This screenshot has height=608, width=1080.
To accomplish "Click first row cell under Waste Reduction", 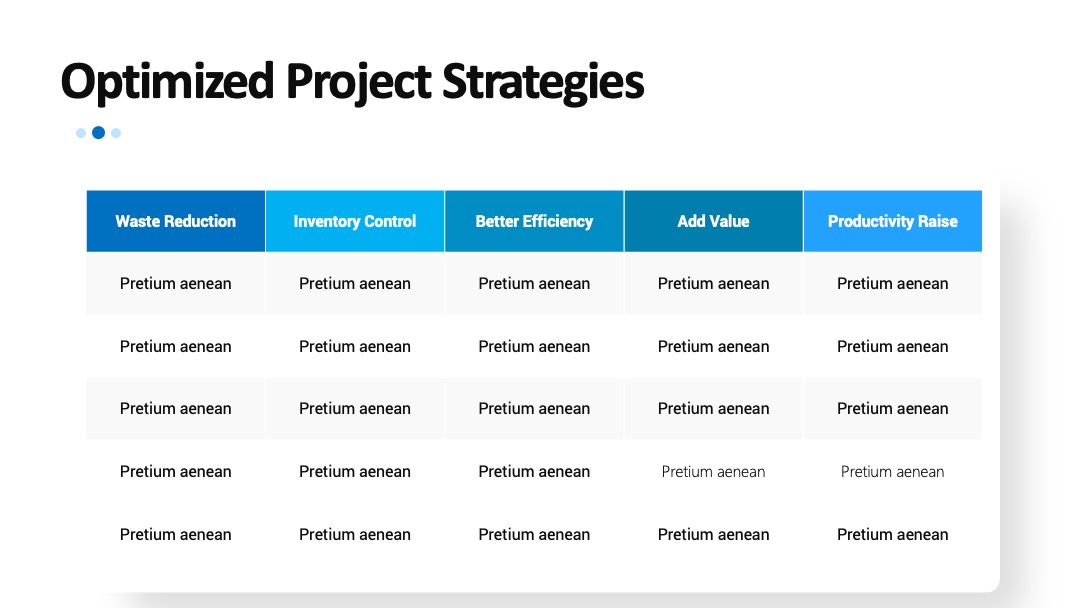I will point(176,284).
